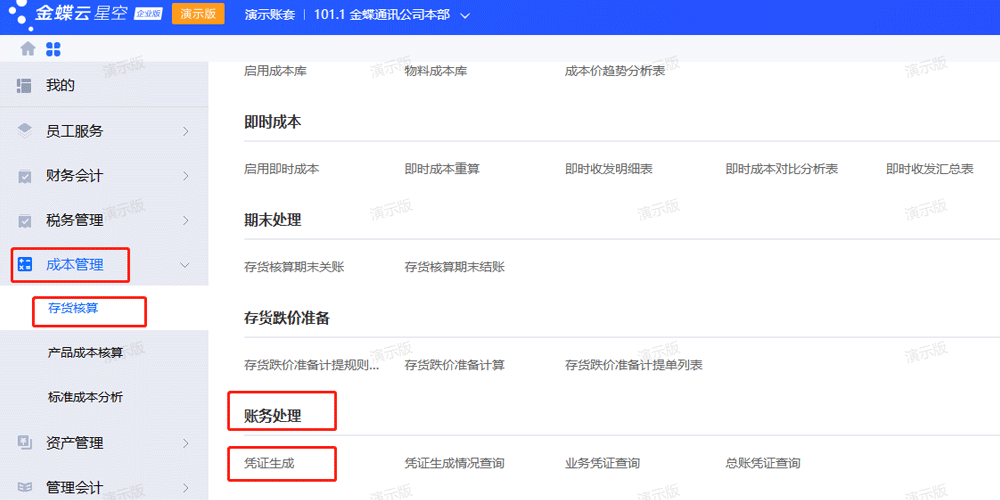
Task: Open 业务凭证查询 link
Action: [x=603, y=464]
